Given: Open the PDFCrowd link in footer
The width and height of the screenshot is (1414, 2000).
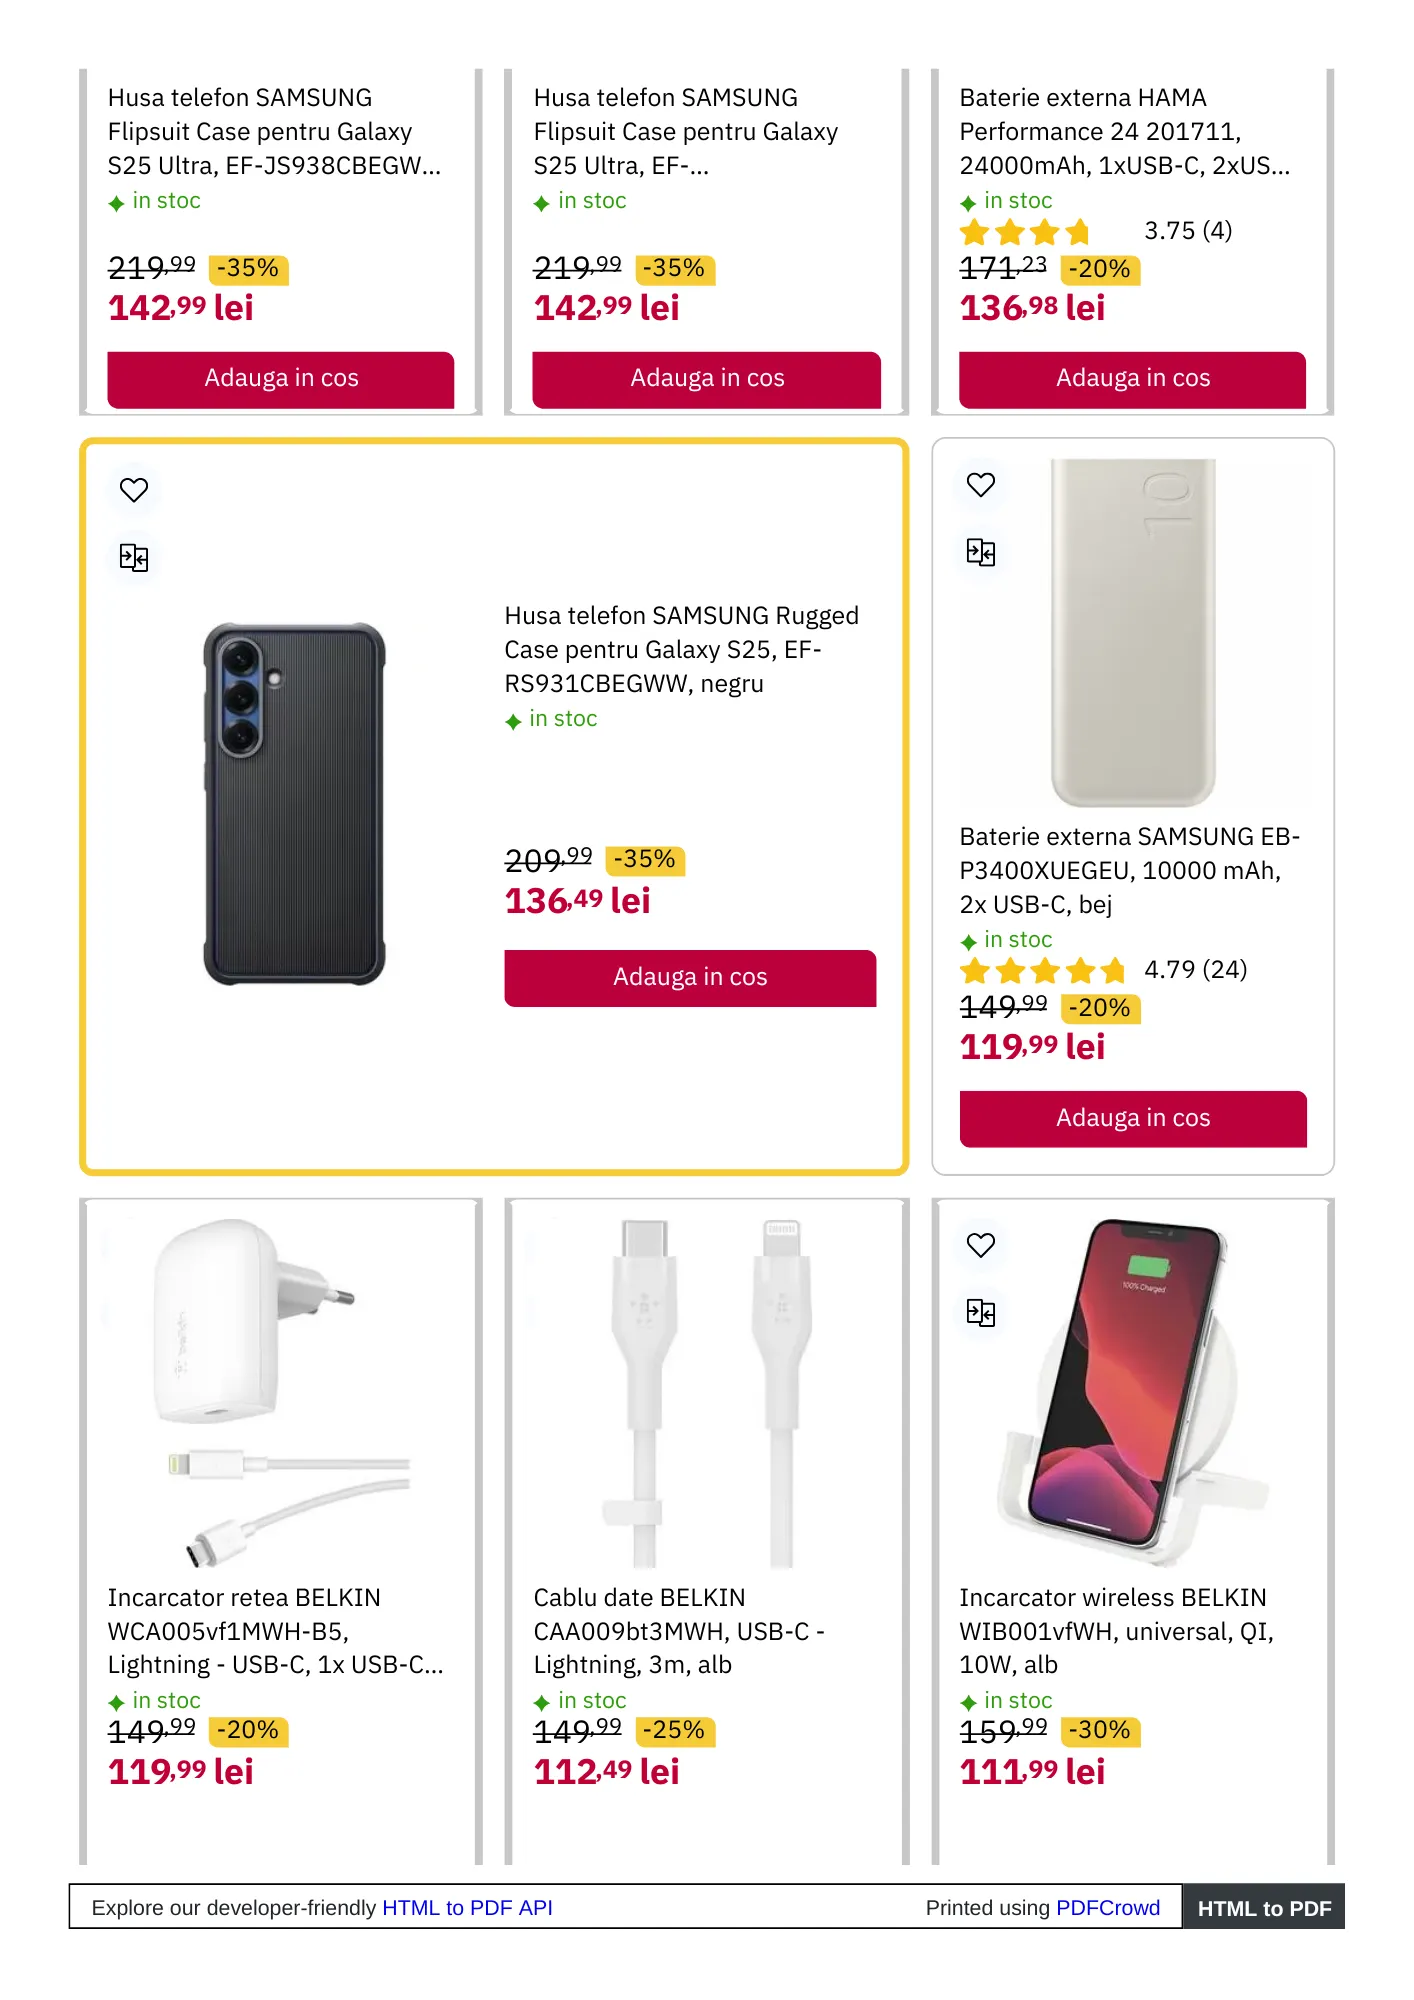Looking at the screenshot, I should 1107,1908.
